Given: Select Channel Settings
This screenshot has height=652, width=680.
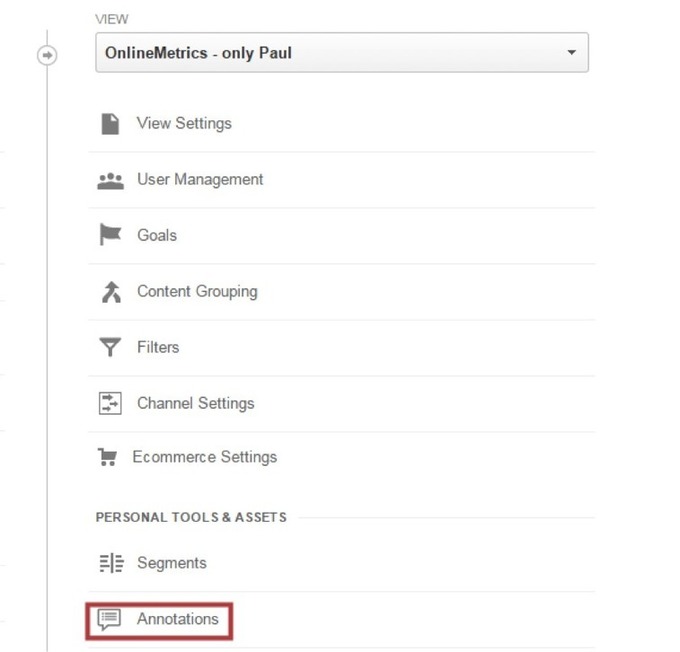Looking at the screenshot, I should (196, 403).
